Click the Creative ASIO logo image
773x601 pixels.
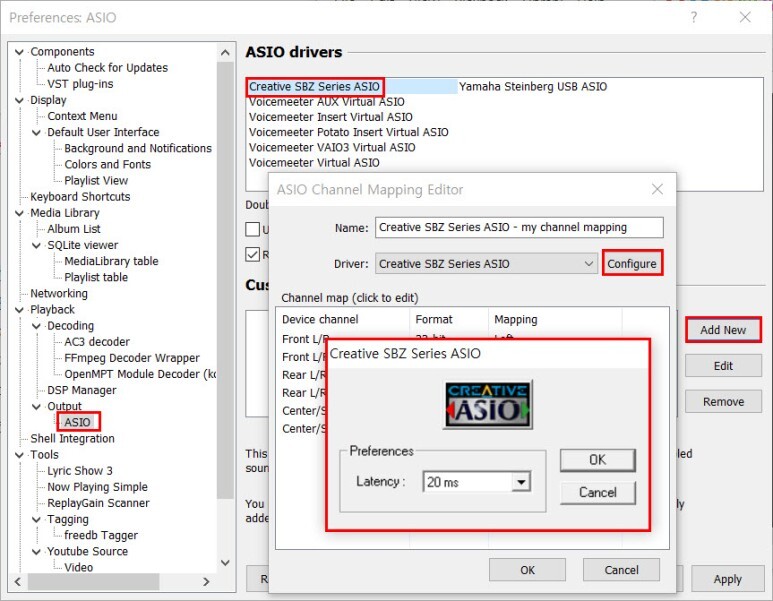488,404
